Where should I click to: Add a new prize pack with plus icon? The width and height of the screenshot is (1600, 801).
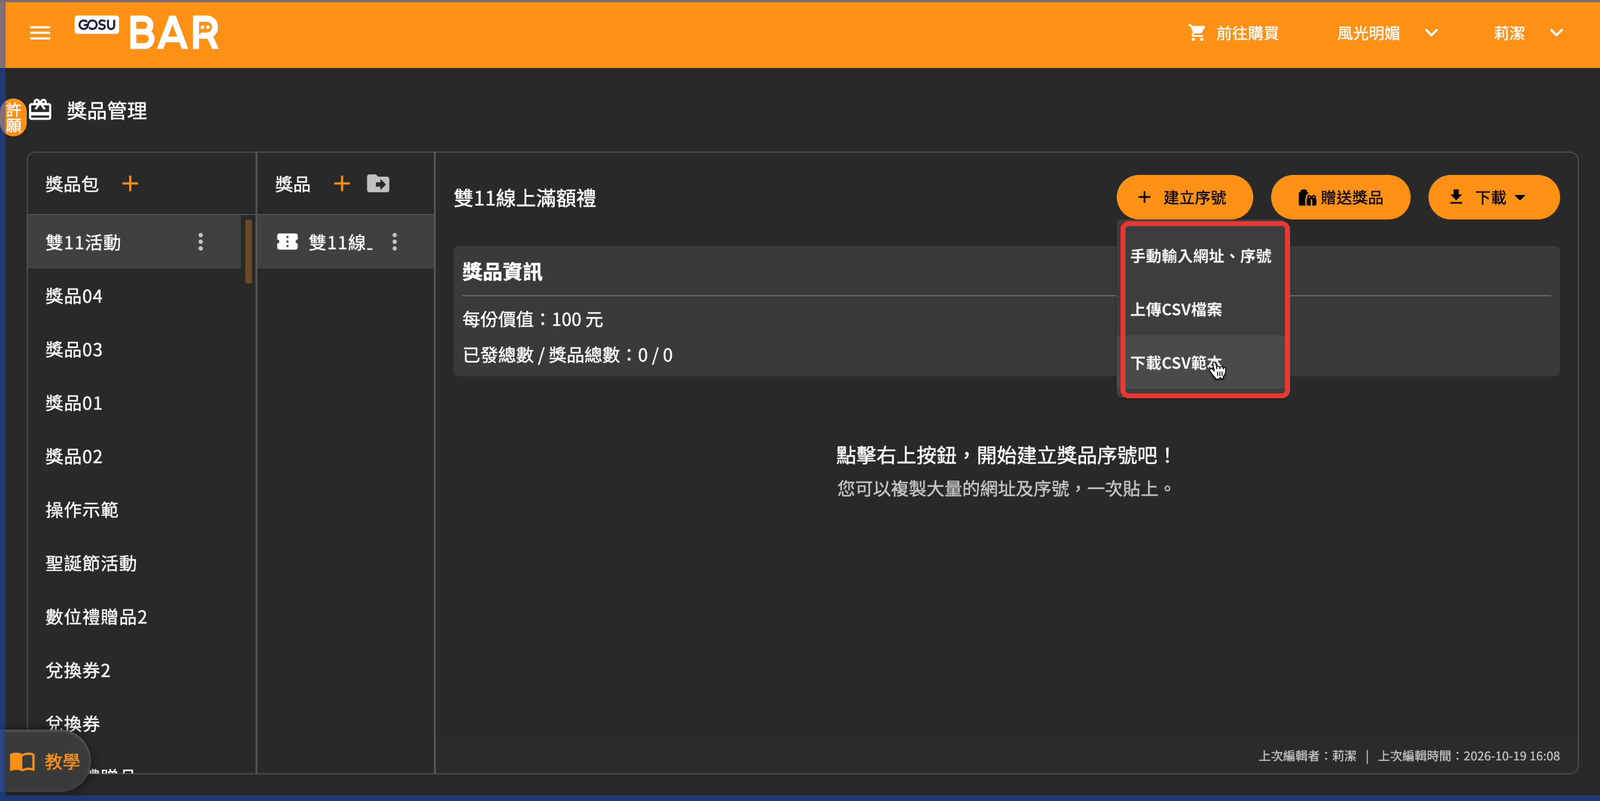pyautogui.click(x=130, y=184)
